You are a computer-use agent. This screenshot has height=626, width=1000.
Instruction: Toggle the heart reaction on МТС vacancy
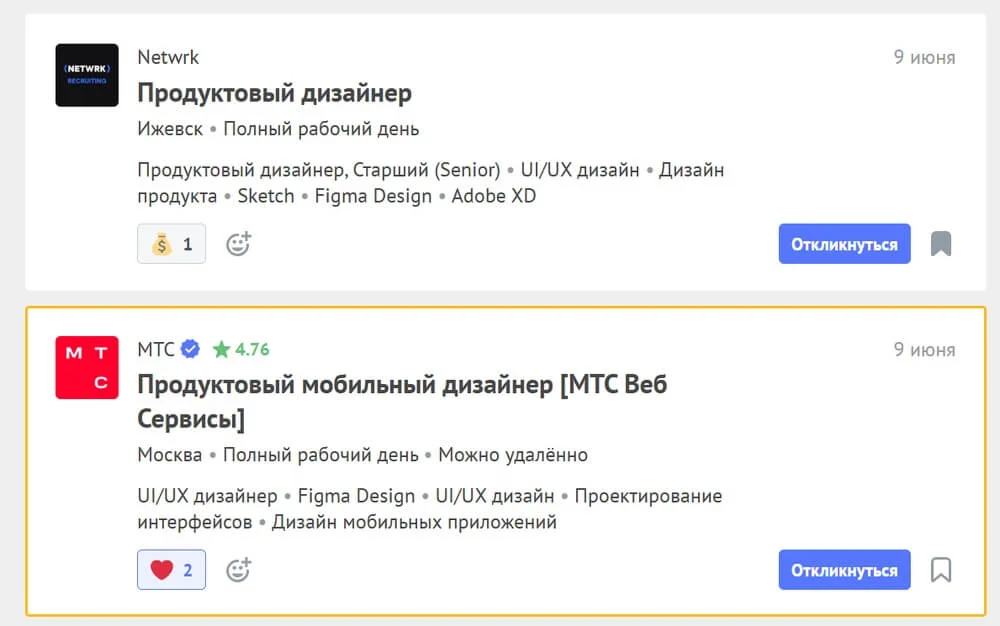pyautogui.click(x=171, y=570)
